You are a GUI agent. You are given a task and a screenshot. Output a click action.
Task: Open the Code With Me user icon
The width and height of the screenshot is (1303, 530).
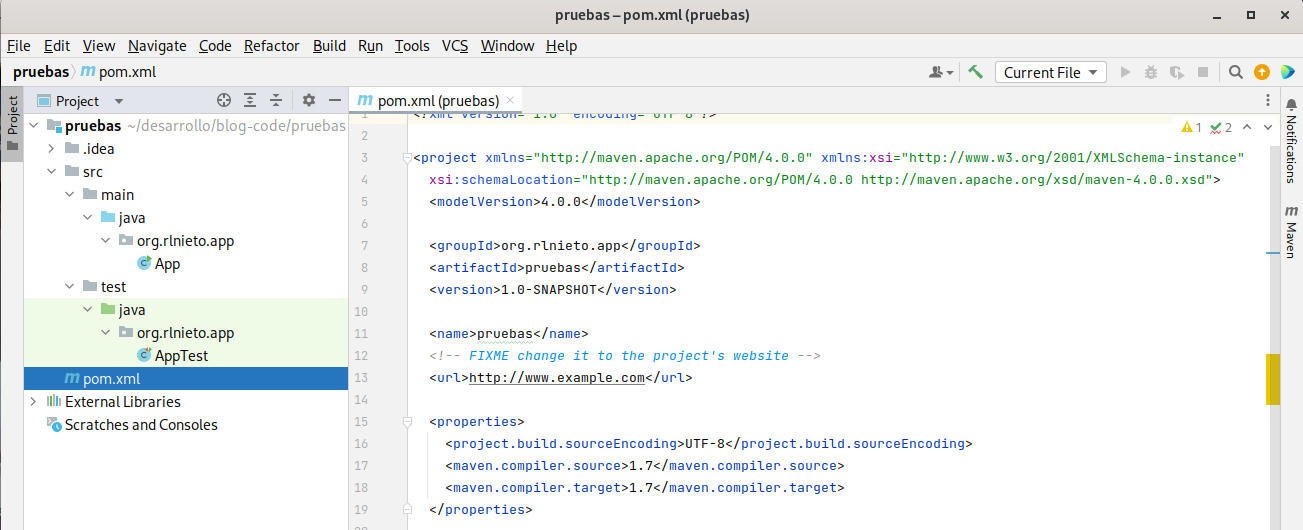[x=940, y=72]
